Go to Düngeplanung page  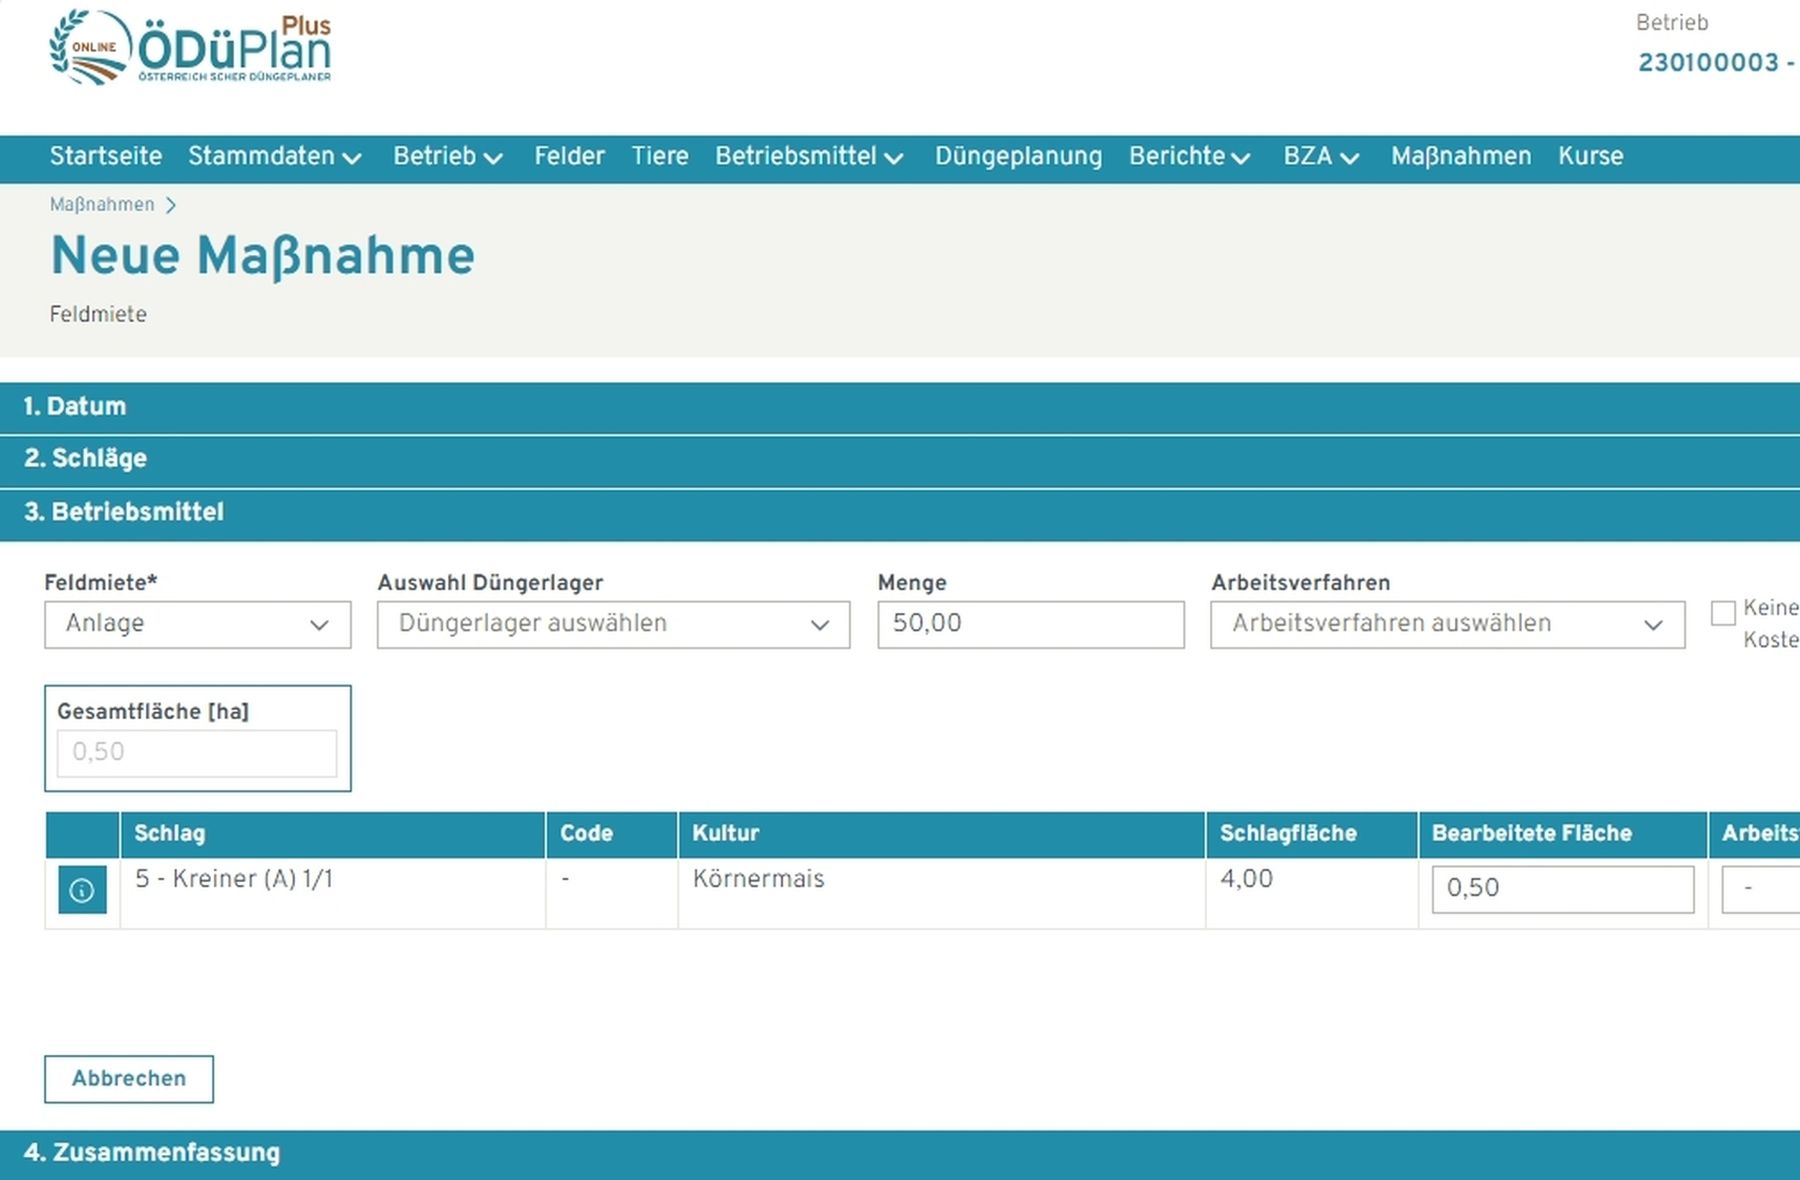(1018, 157)
